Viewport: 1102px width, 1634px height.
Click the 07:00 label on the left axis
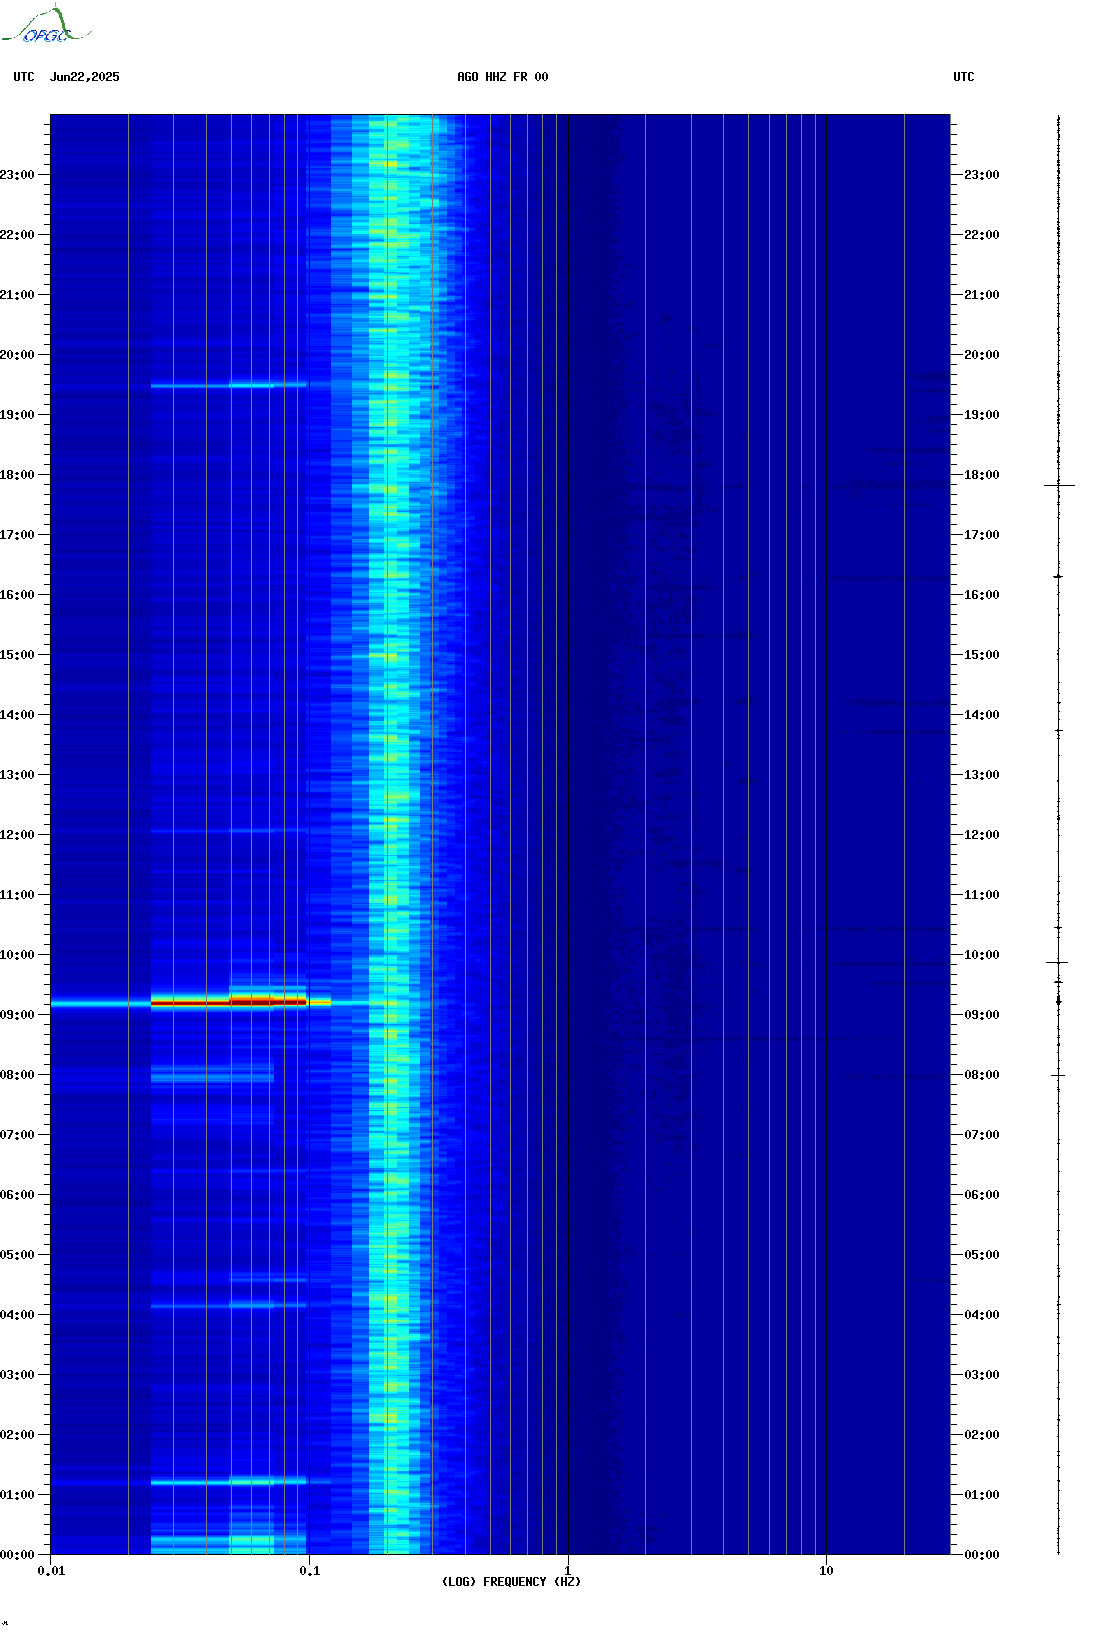click(x=17, y=1135)
